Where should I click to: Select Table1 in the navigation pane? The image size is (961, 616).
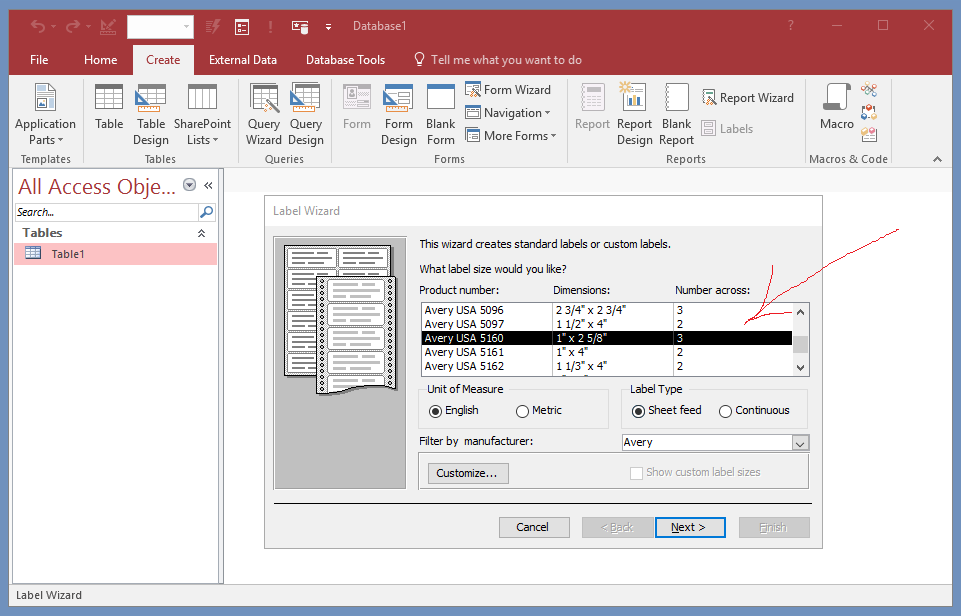click(115, 254)
